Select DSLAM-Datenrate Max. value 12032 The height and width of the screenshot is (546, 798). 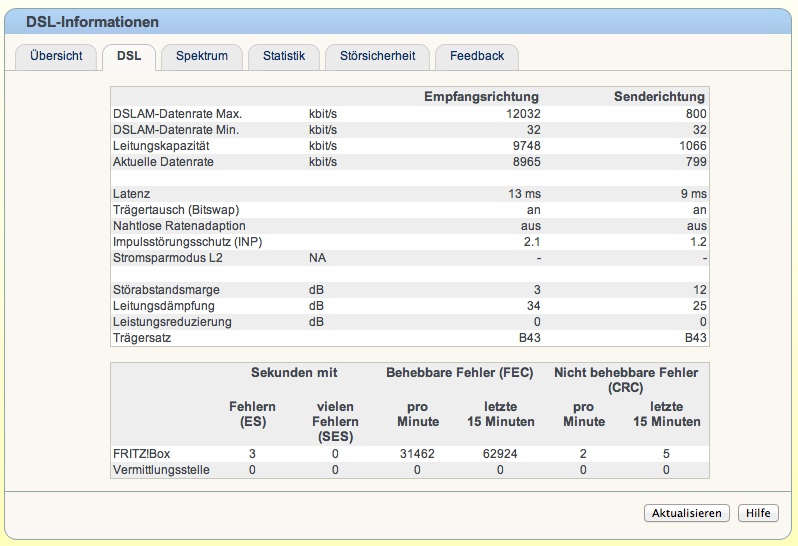coord(523,114)
